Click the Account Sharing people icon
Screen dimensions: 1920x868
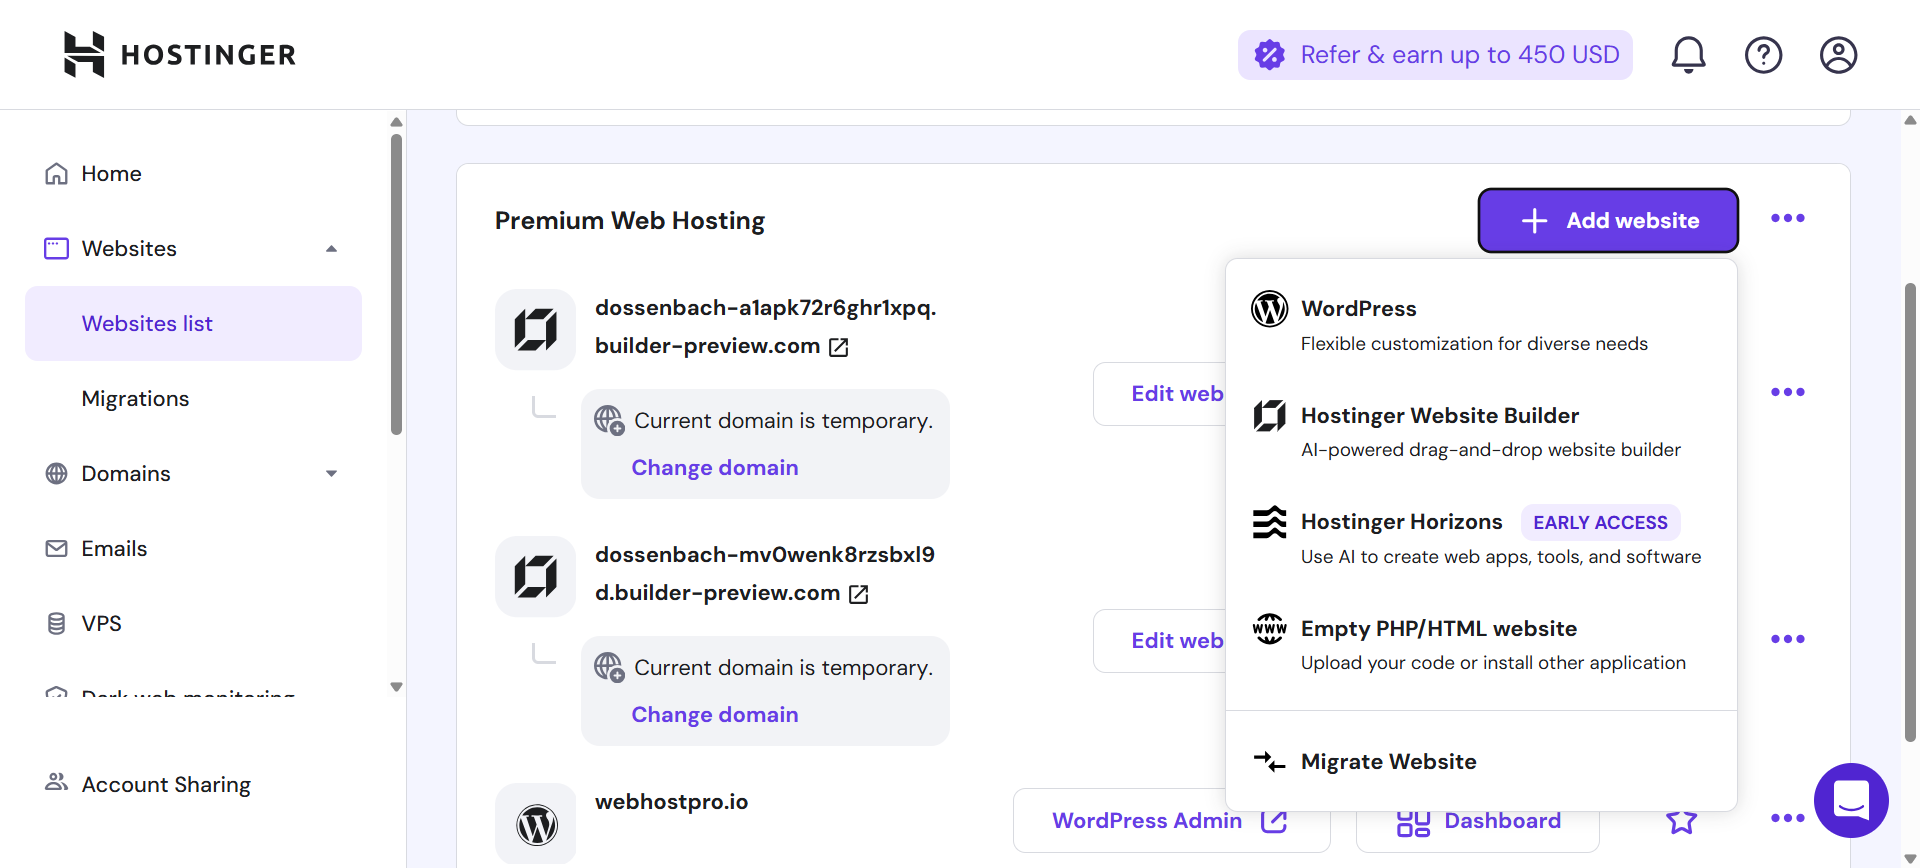57,782
